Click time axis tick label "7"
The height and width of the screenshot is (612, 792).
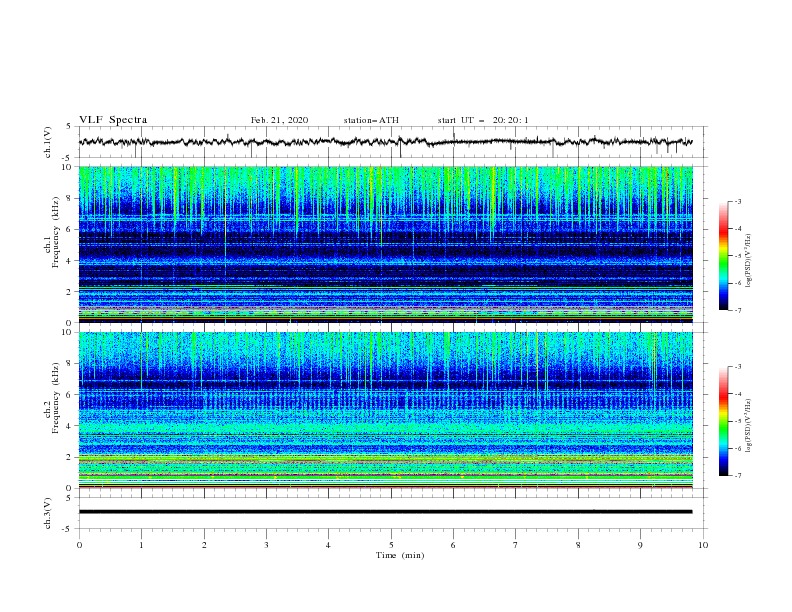(516, 545)
